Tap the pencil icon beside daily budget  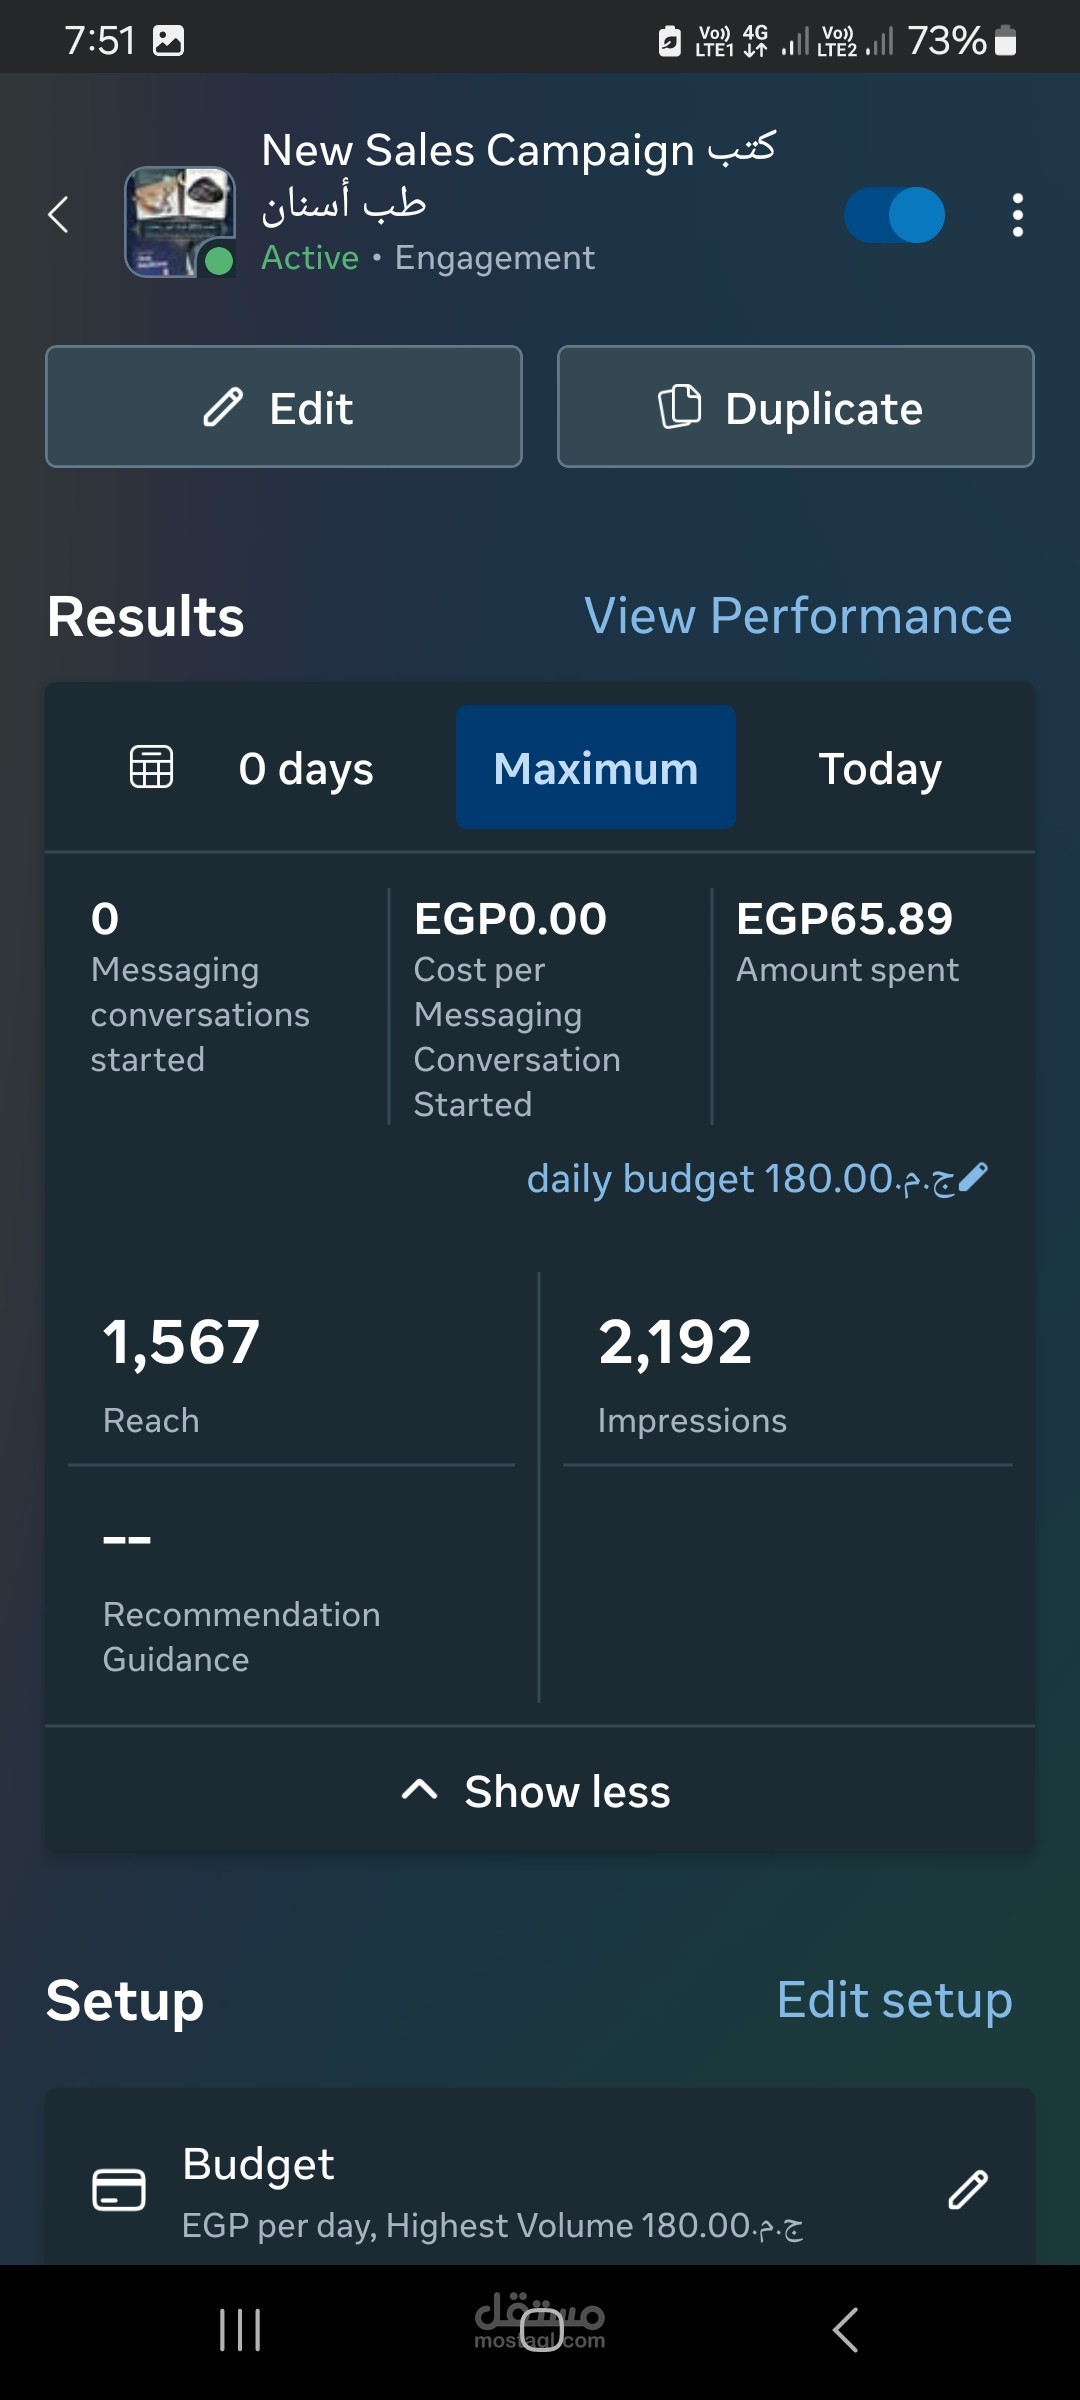click(973, 1178)
